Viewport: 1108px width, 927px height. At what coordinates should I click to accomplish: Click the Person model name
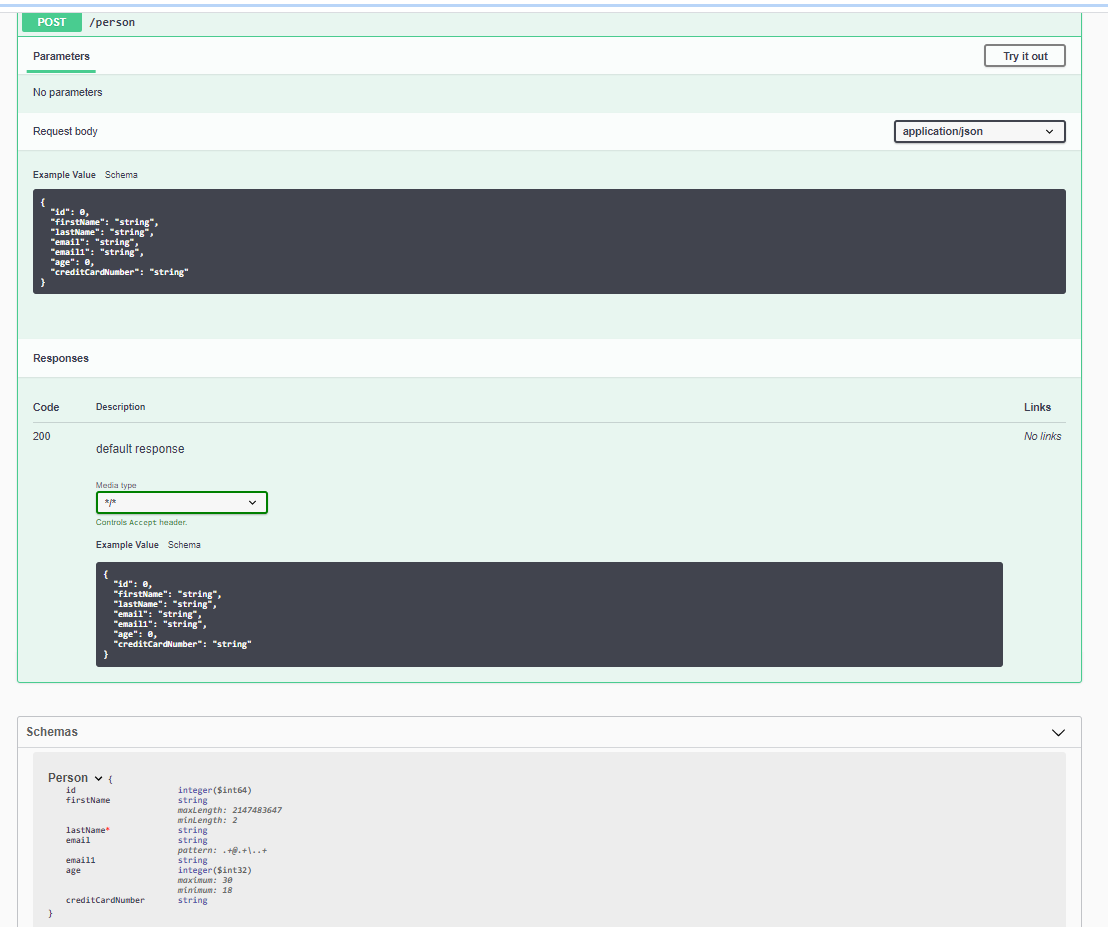pyautogui.click(x=68, y=778)
